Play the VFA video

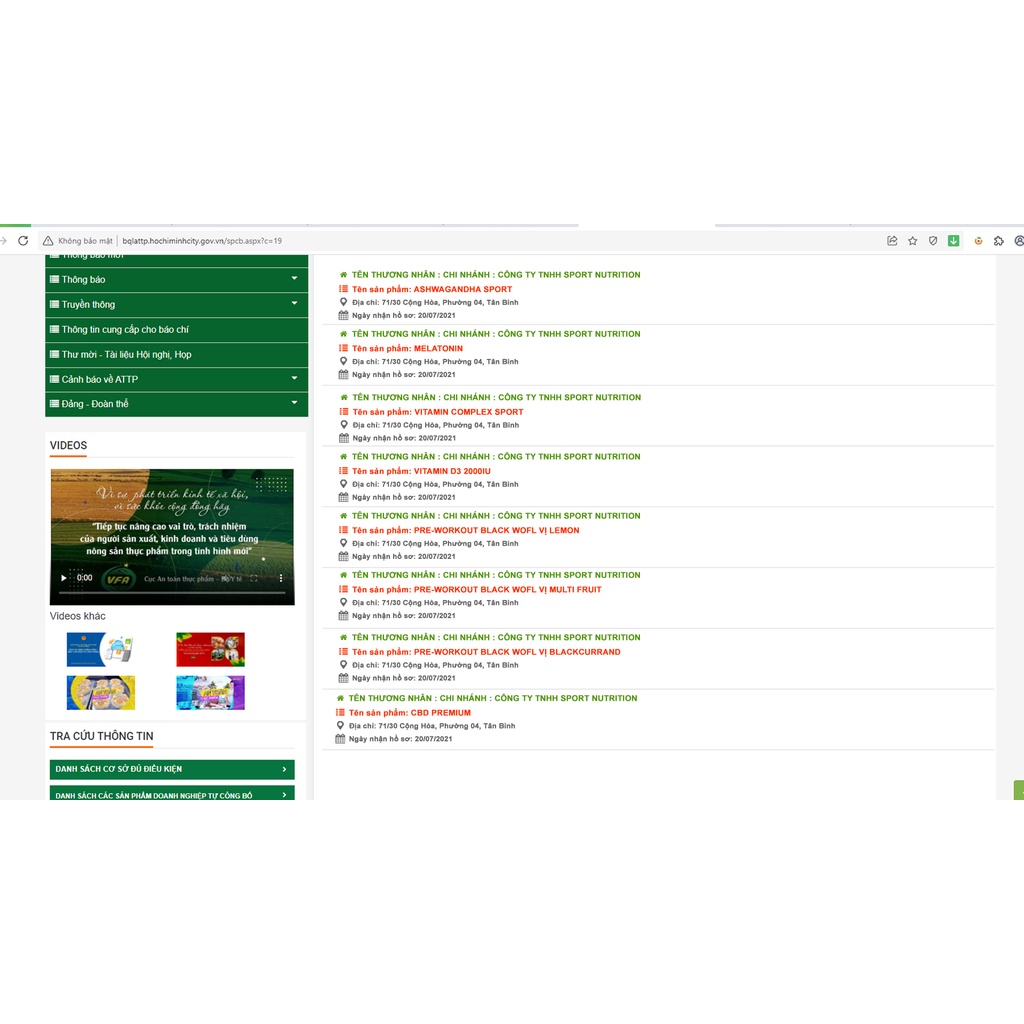[x=65, y=578]
